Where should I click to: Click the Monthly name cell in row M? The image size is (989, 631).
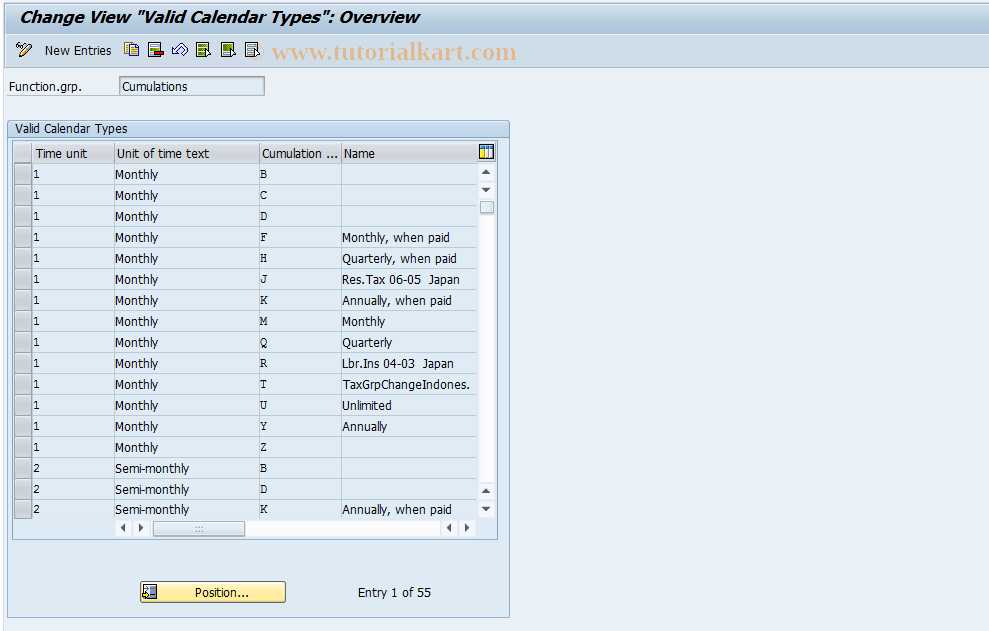point(409,321)
